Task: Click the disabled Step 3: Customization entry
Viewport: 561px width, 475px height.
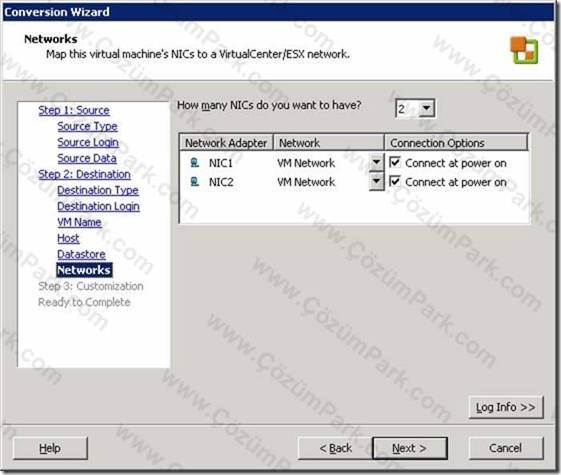Action: click(x=91, y=286)
